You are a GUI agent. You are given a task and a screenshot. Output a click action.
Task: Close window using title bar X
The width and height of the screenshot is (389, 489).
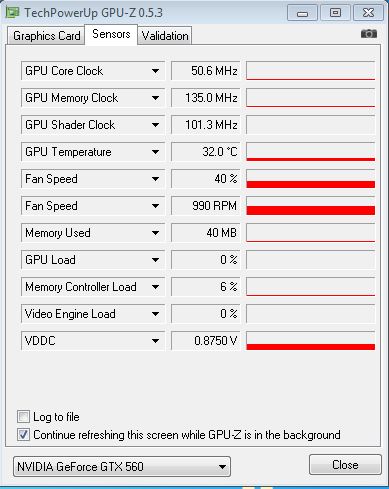368,13
